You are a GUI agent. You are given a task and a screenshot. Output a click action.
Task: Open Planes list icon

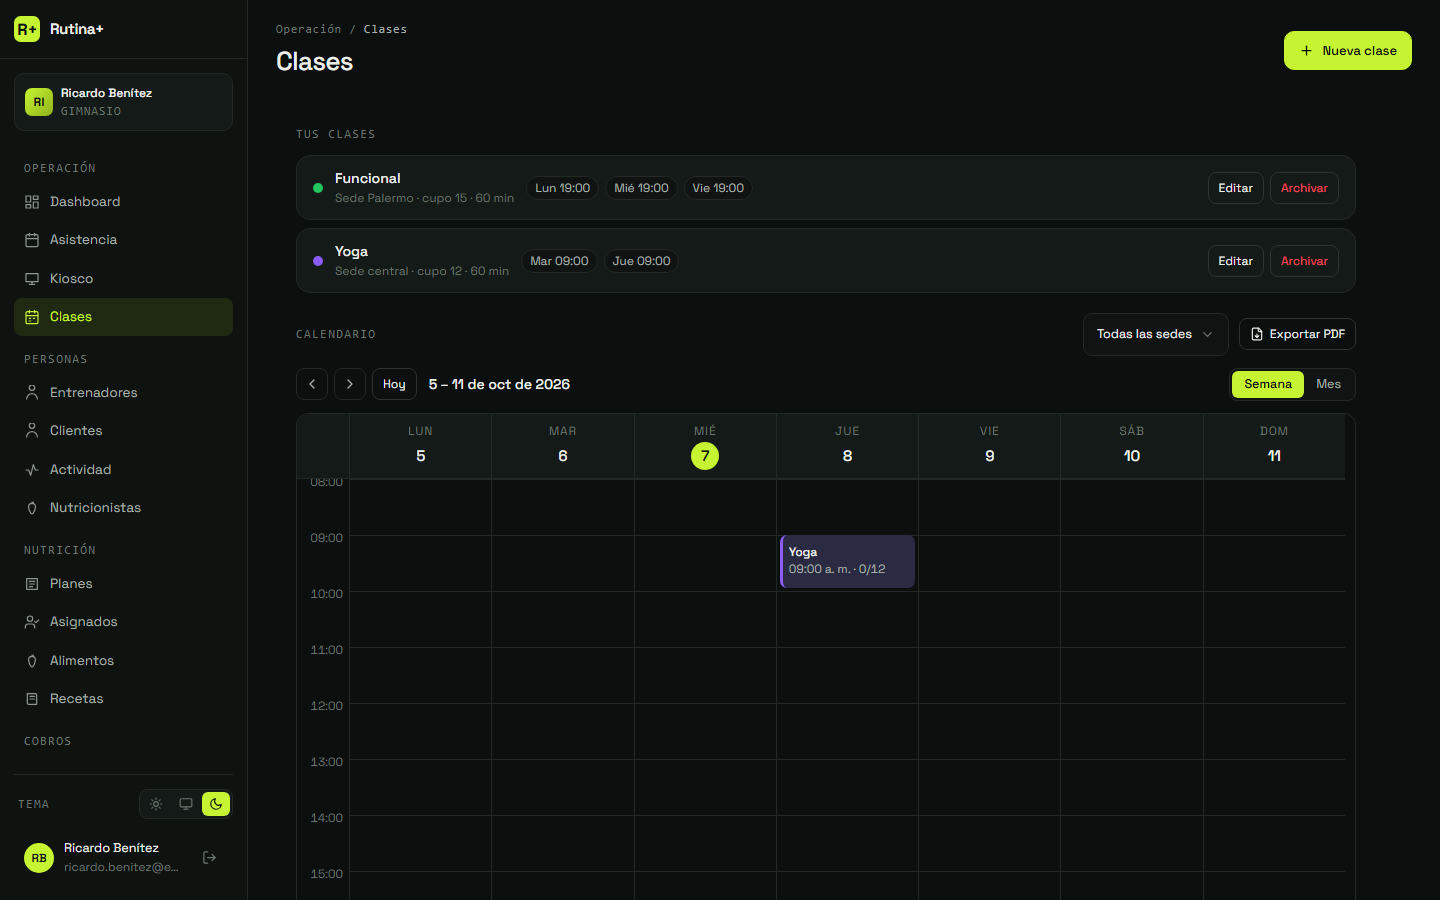point(32,584)
